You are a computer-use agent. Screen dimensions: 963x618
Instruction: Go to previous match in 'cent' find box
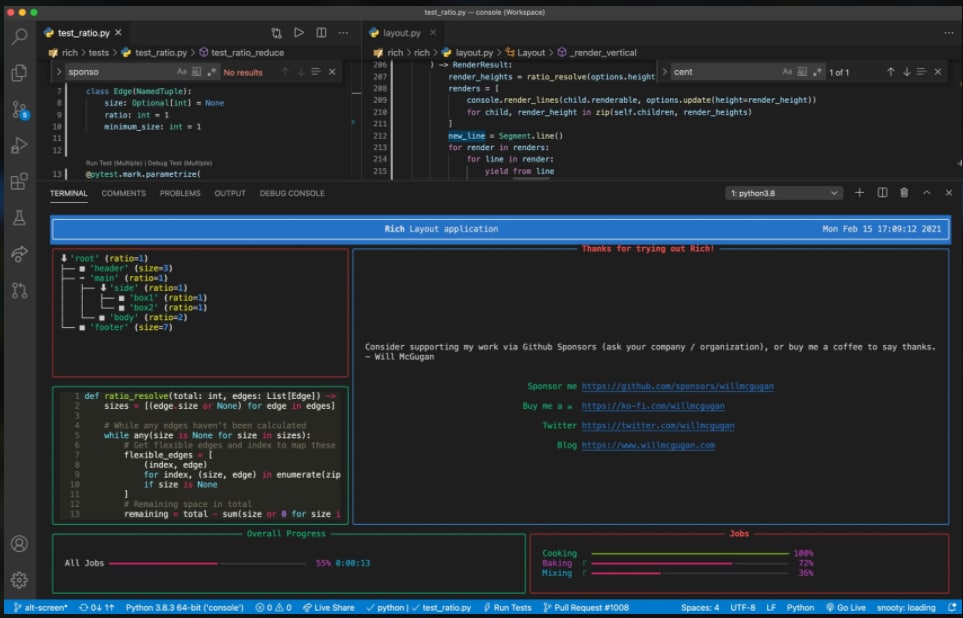pos(891,72)
